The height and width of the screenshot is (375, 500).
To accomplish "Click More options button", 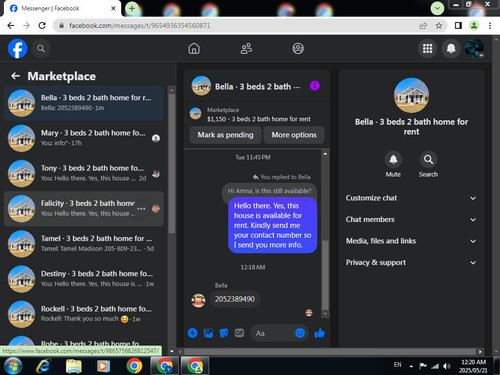I will 294,135.
